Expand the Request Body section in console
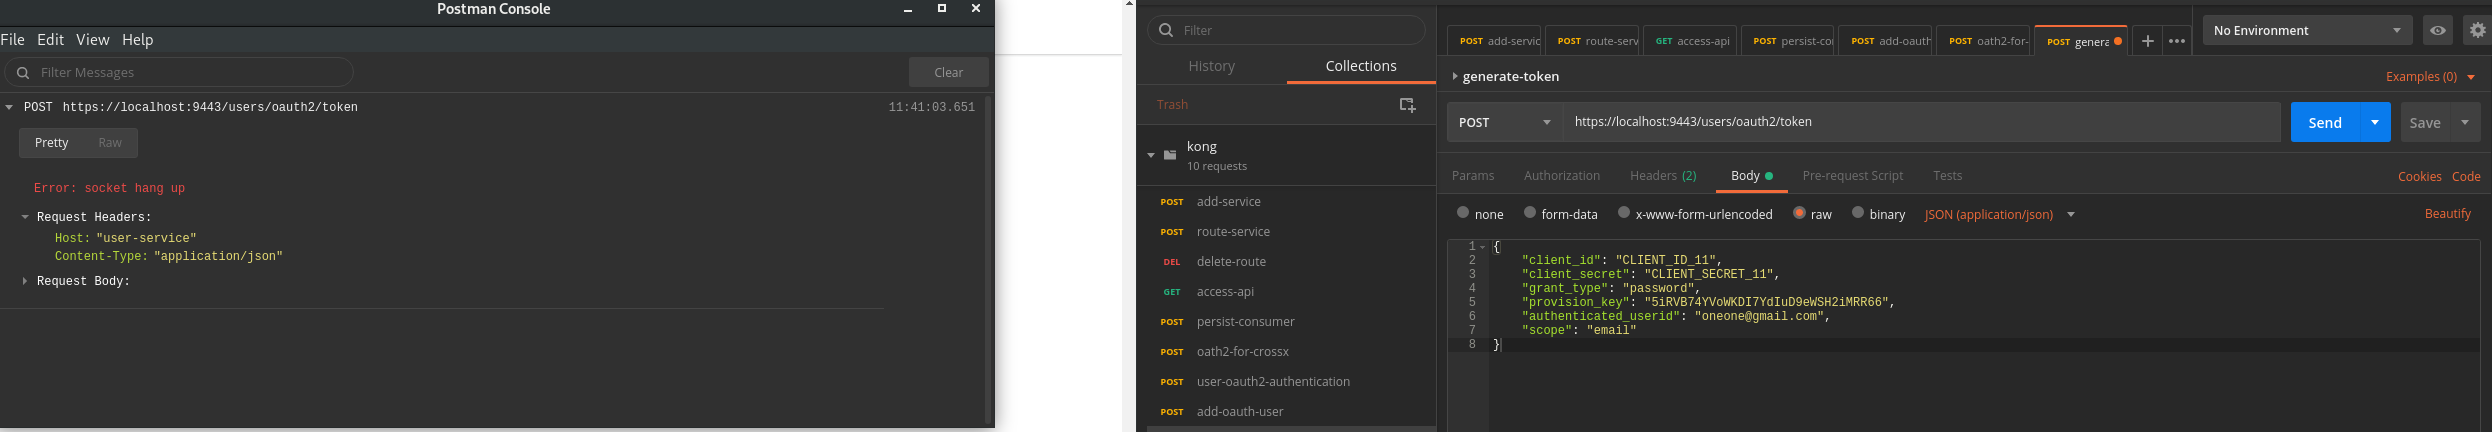 [x=25, y=282]
